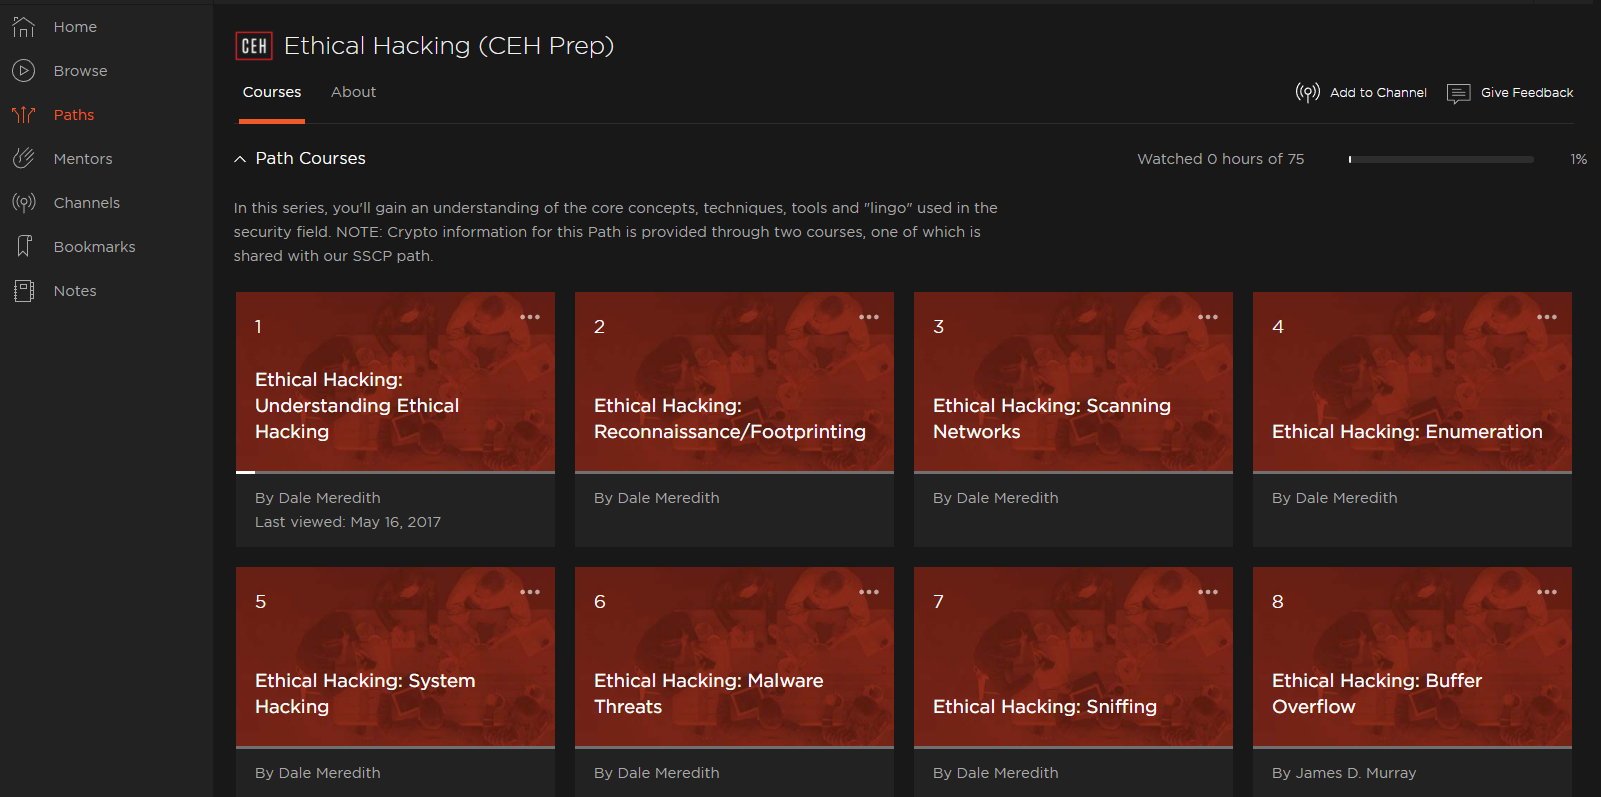Select the Paths icon in sidebar

point(24,115)
